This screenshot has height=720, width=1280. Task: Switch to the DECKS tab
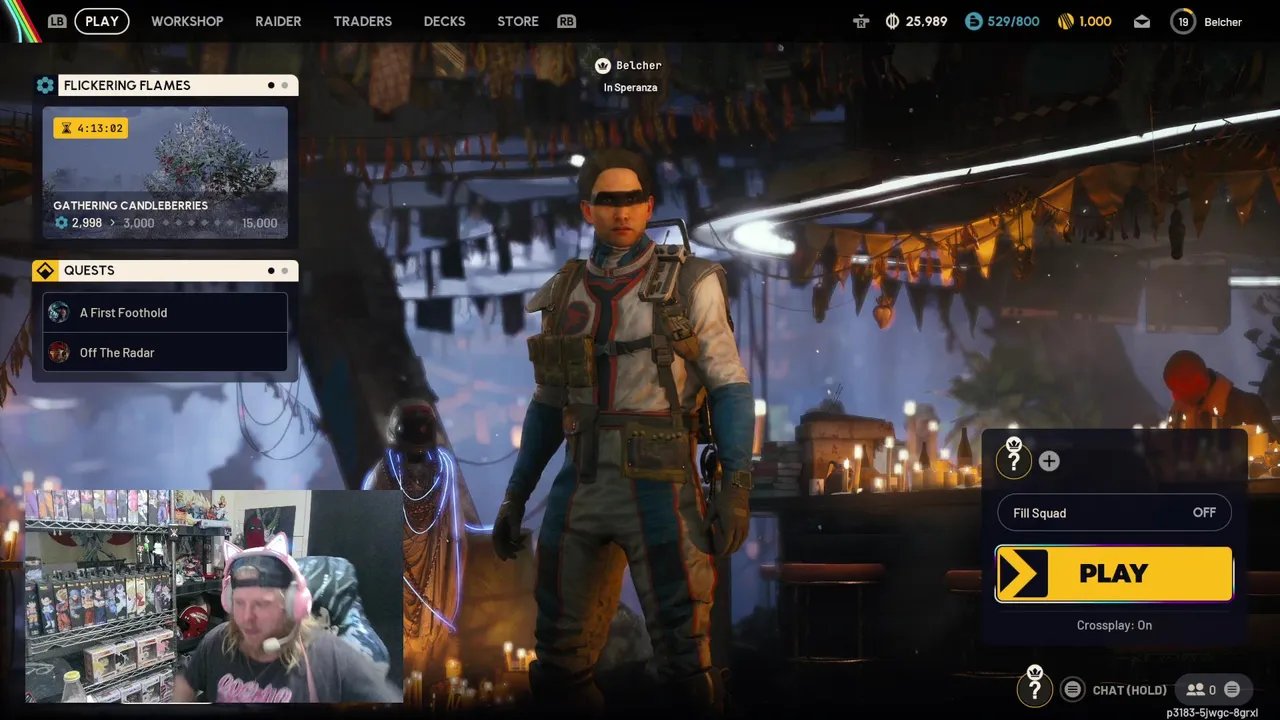coord(444,21)
